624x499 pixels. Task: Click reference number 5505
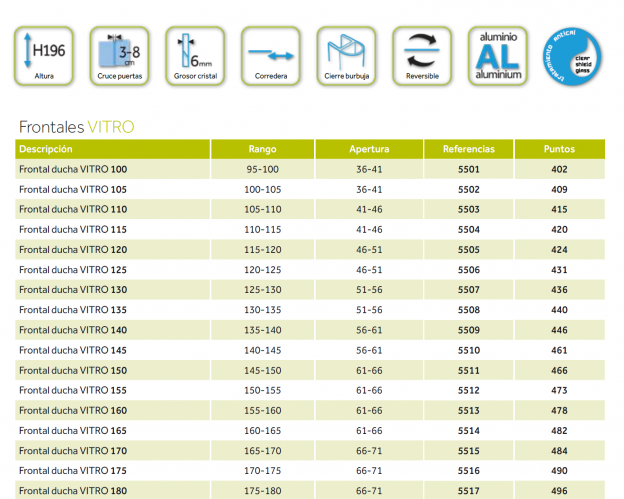coord(468,250)
